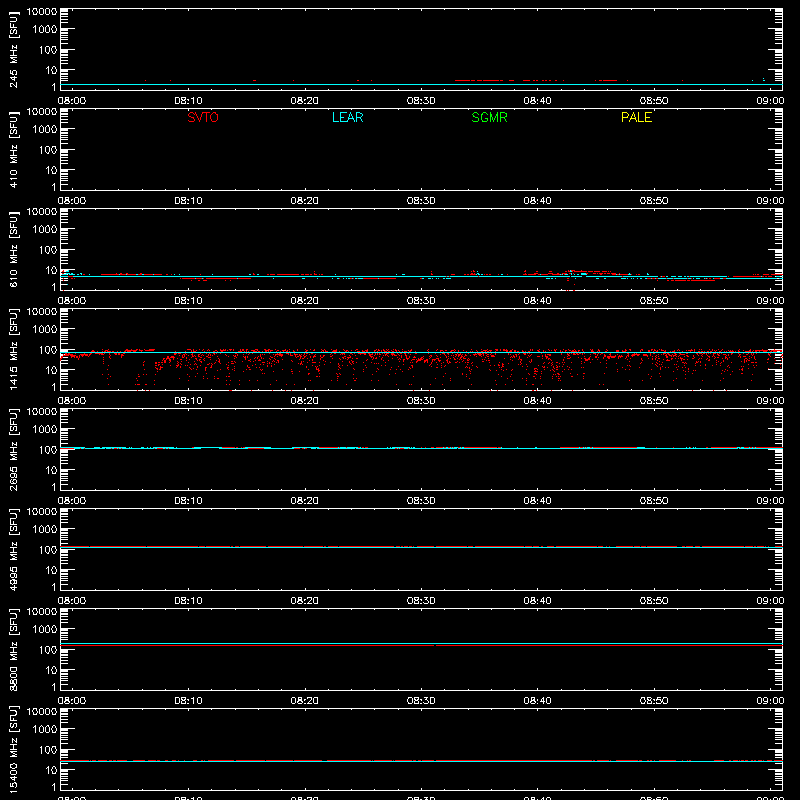Screen dimensions: 800x800
Task: Click the green SGMR station label
Action: (489, 117)
